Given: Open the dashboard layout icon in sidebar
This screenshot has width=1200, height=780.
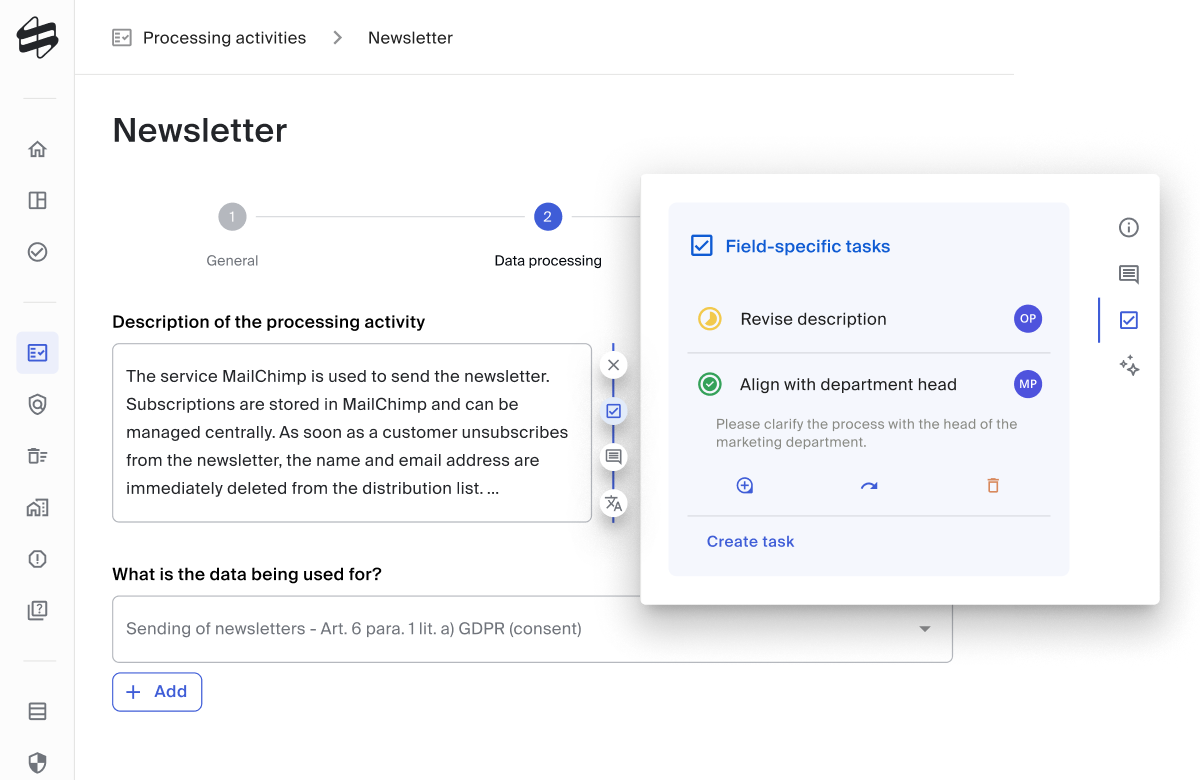Looking at the screenshot, I should [x=37, y=200].
